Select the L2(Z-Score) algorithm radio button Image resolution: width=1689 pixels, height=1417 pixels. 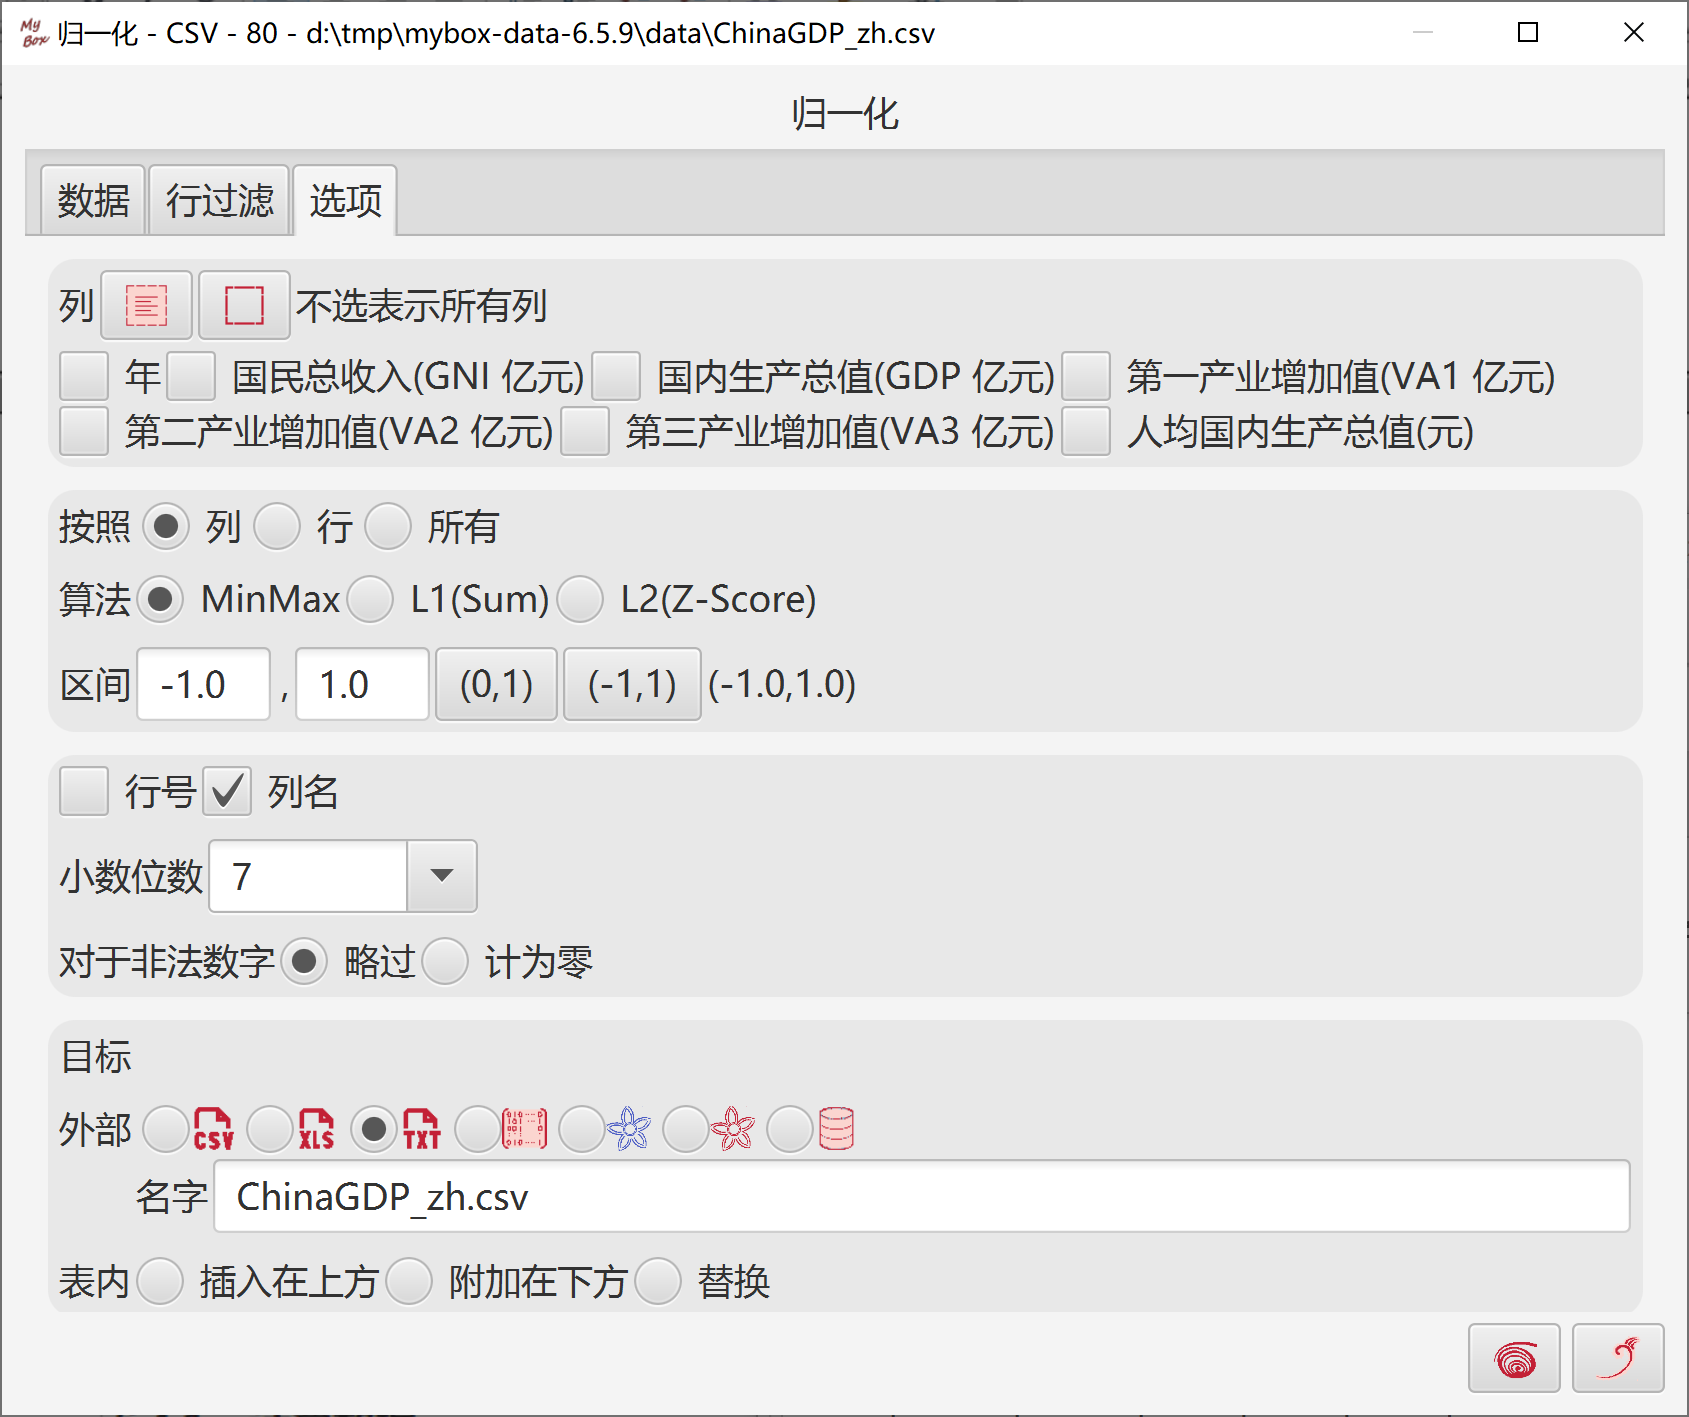pyautogui.click(x=580, y=599)
